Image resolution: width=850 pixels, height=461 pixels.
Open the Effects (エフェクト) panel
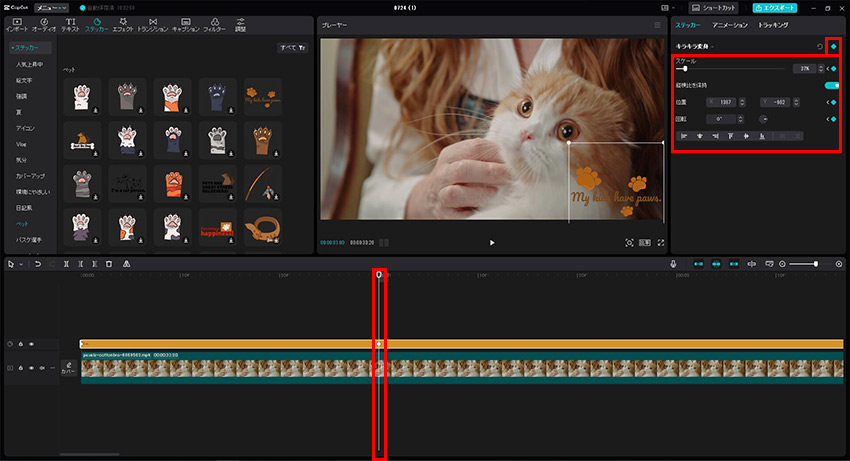pos(123,23)
